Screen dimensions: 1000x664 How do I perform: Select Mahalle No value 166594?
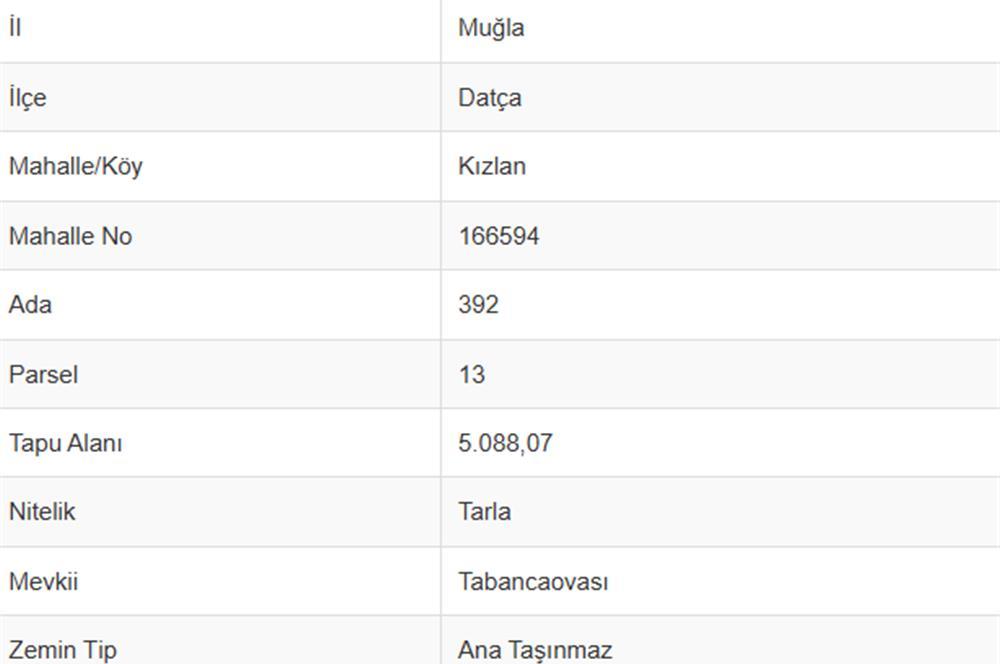499,236
